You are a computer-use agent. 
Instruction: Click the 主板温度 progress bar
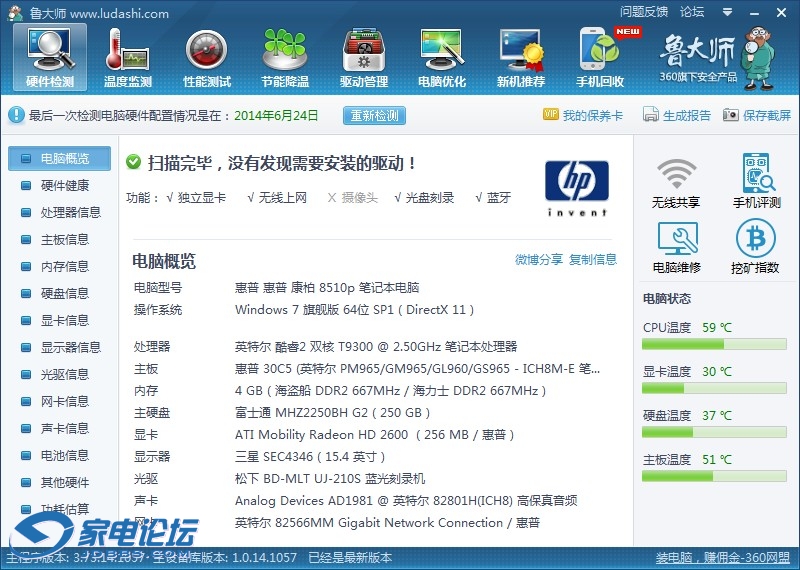pyautogui.click(x=714, y=477)
